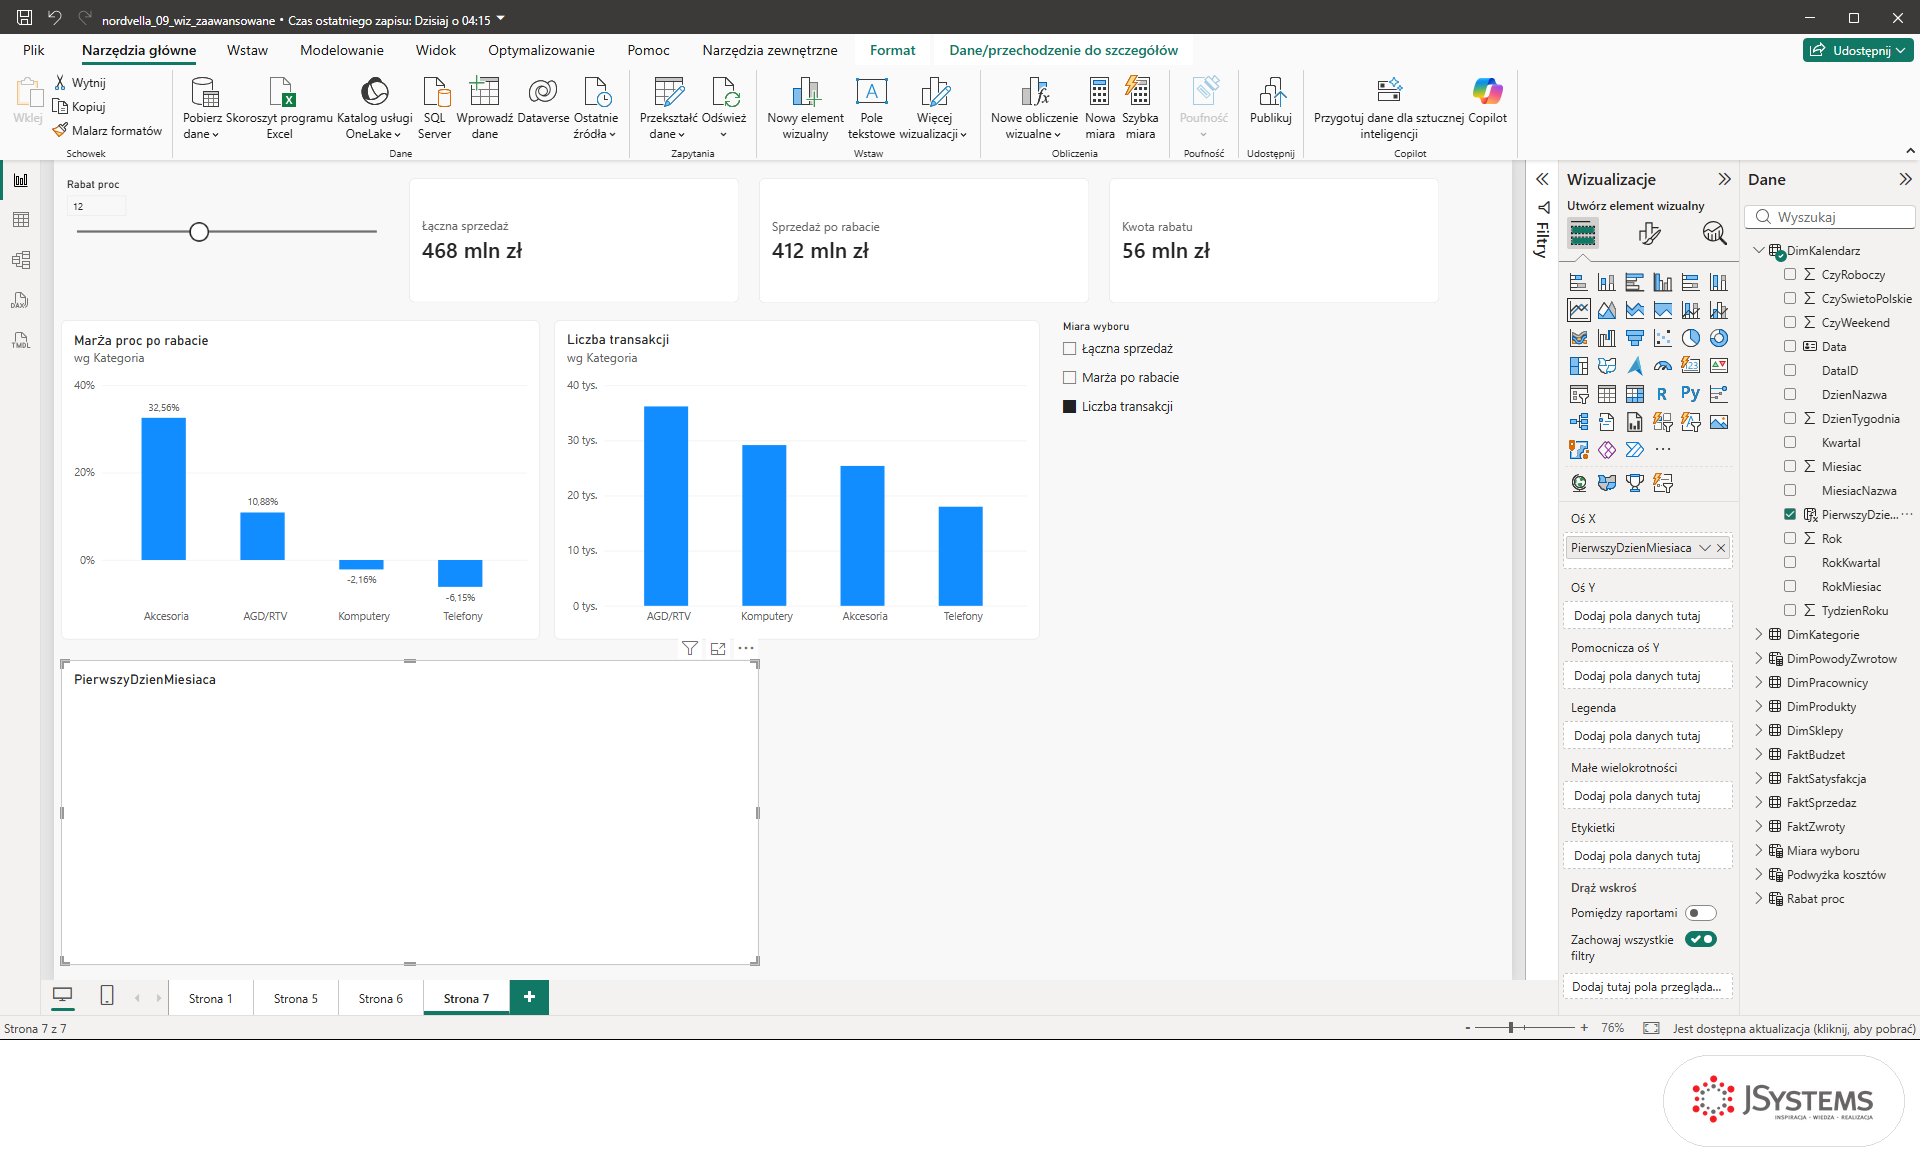The width and height of the screenshot is (1920, 1162).
Task: Toggle Zachowaj wszystkie filtry switch
Action: 1700,939
